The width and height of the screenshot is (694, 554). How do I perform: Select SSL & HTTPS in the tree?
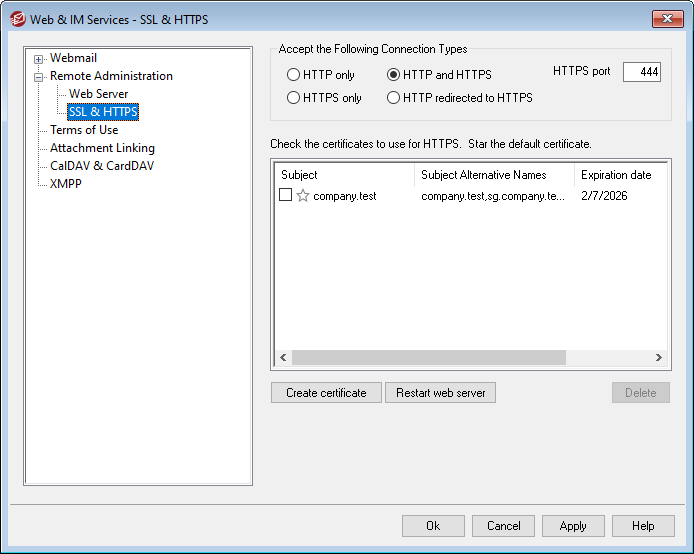pos(103,112)
